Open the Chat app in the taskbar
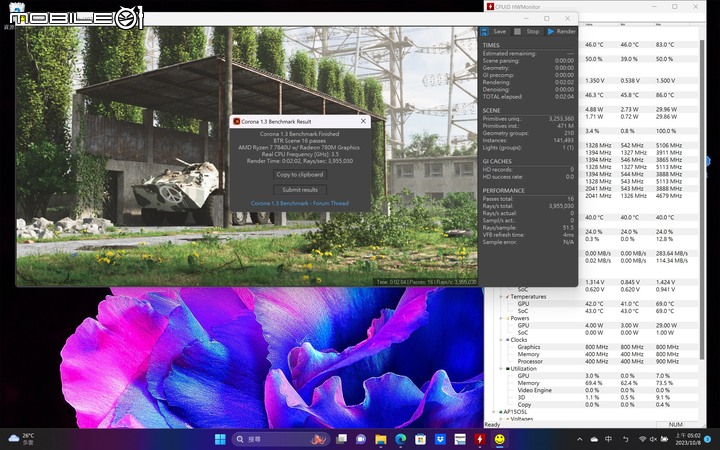Screen dimensions: 720x450 [x=361, y=439]
